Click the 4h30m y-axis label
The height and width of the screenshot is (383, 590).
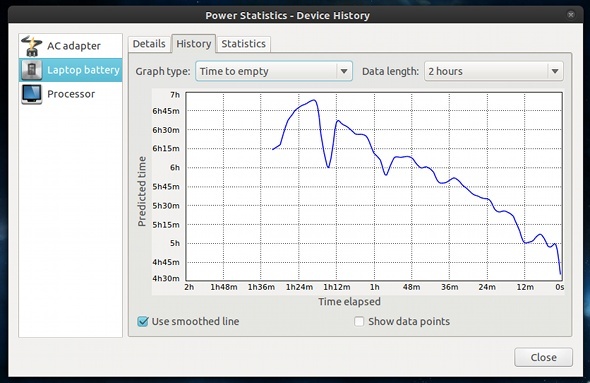click(166, 278)
